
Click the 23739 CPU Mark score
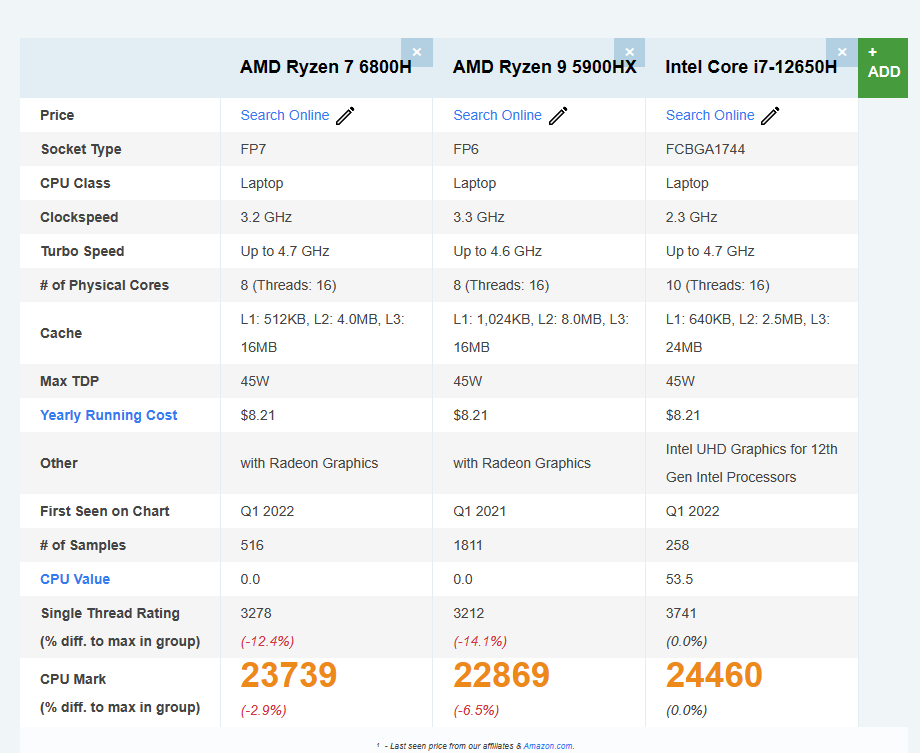click(289, 675)
